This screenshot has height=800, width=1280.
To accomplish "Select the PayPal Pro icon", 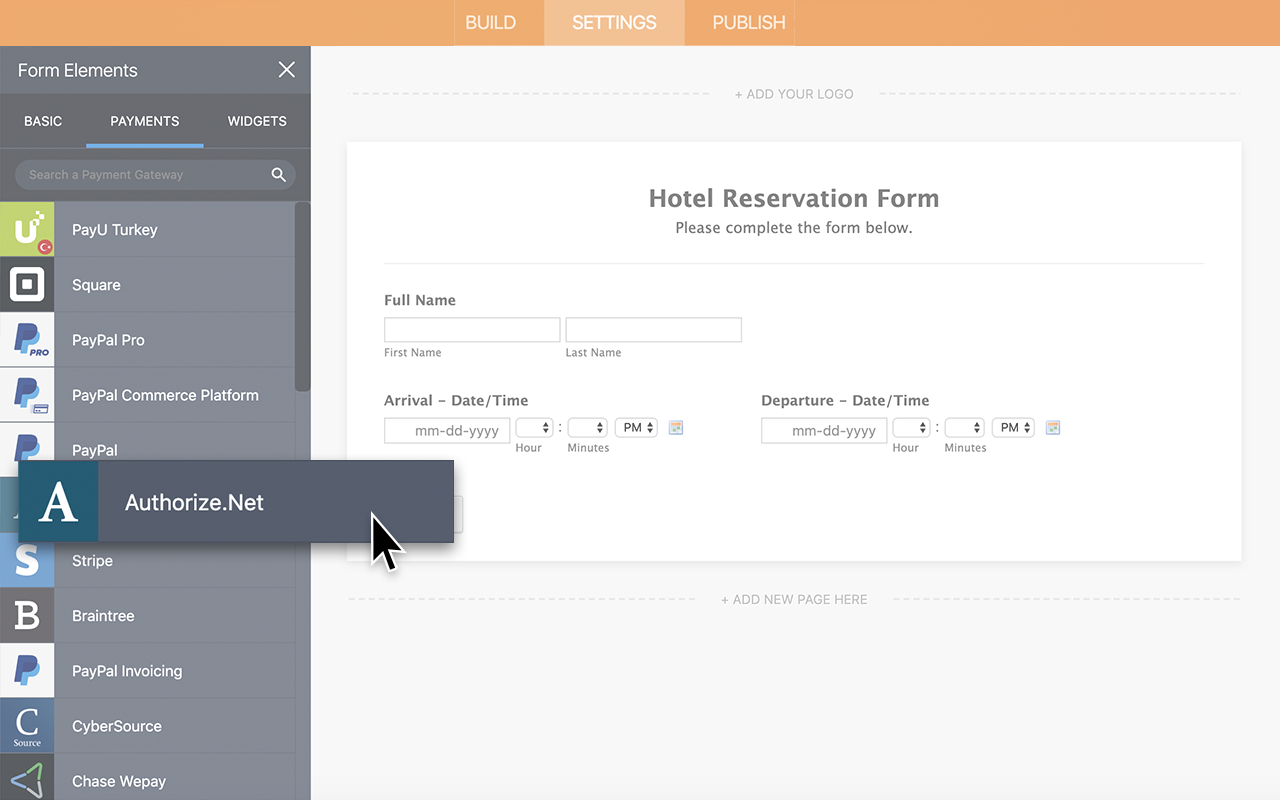I will 27,339.
